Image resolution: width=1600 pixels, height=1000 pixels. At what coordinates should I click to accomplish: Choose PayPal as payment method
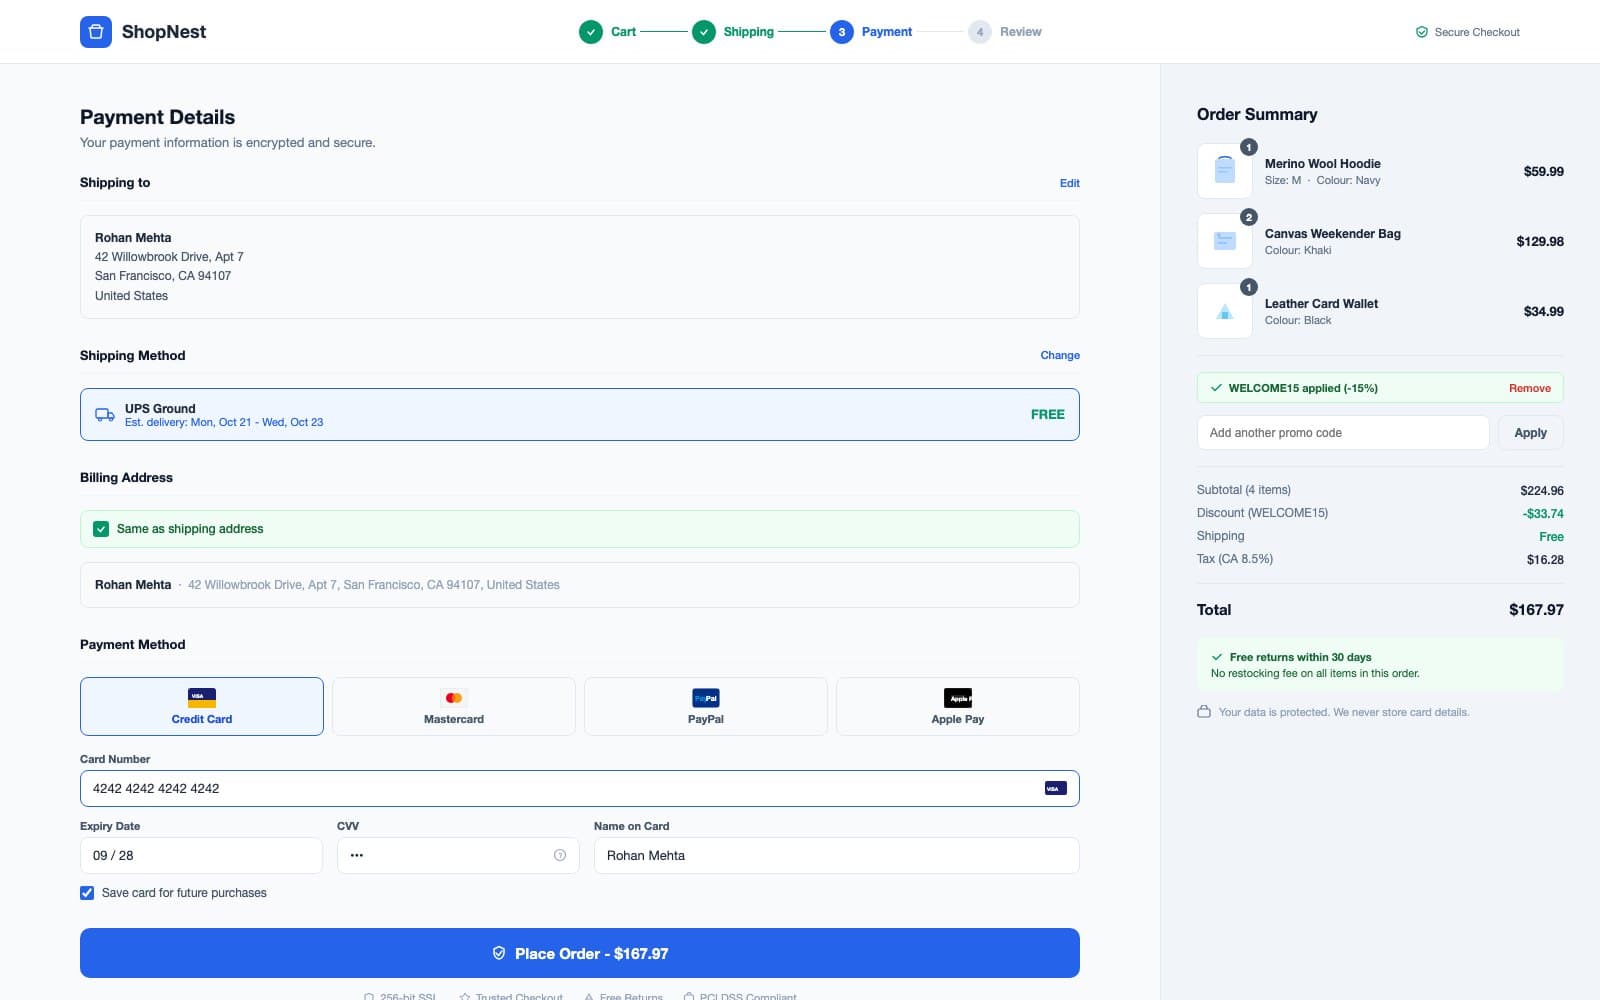tap(706, 706)
